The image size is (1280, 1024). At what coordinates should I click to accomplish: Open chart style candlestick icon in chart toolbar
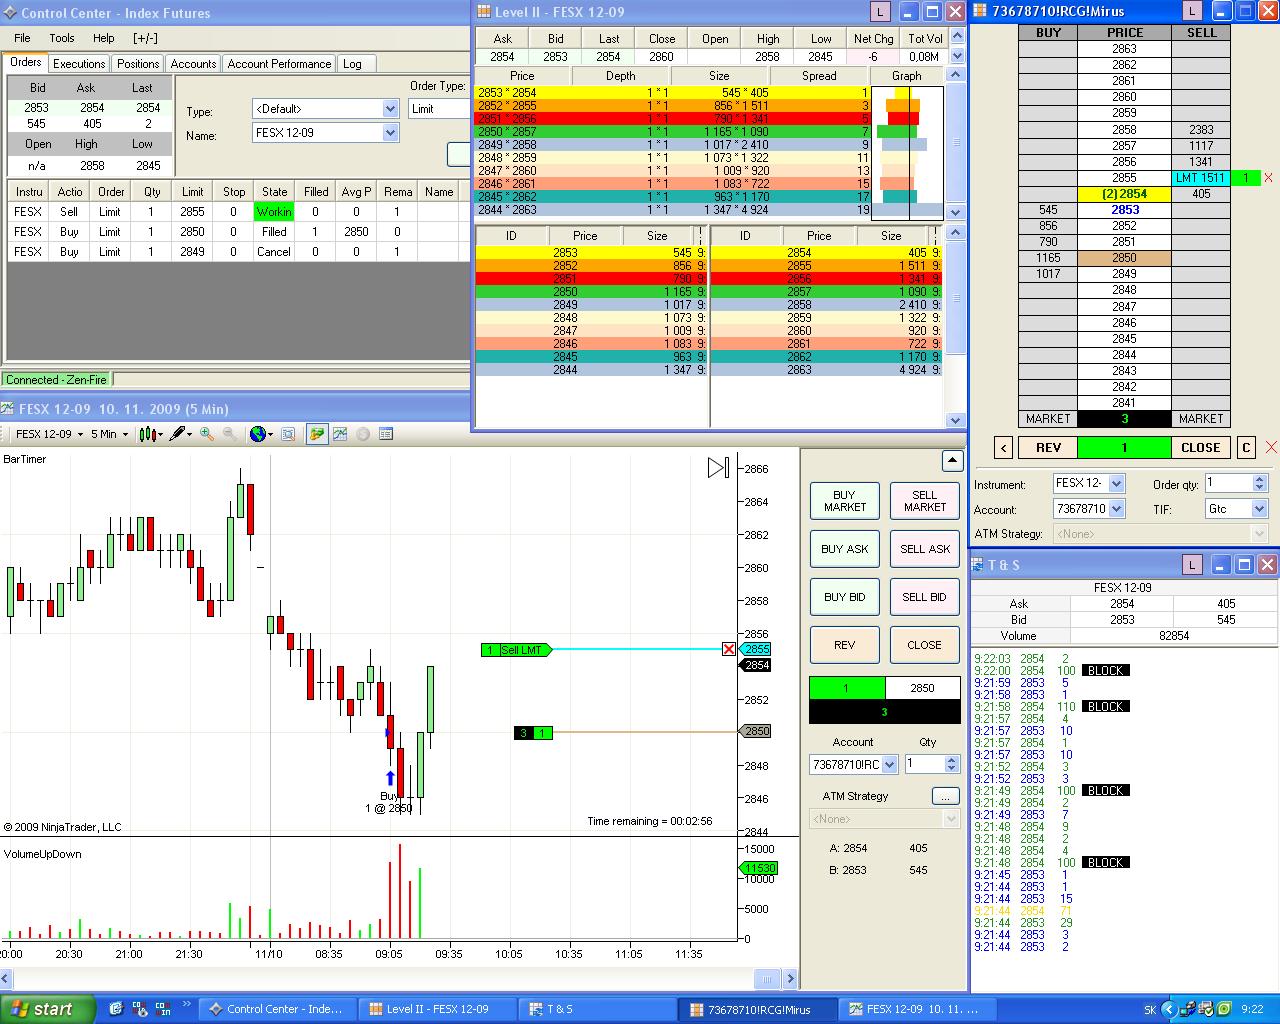point(151,434)
